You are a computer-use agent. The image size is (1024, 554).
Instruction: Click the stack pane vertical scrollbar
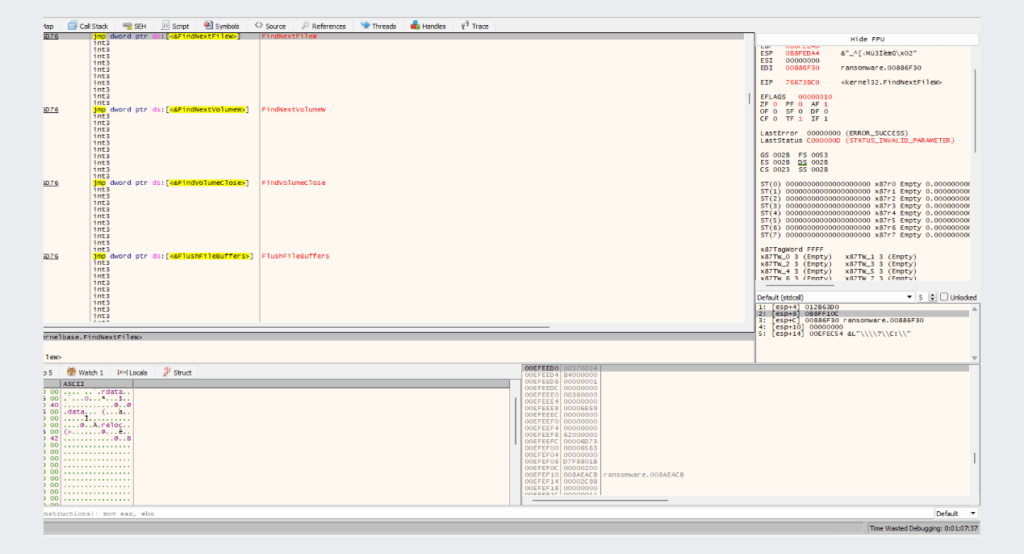coord(974,458)
